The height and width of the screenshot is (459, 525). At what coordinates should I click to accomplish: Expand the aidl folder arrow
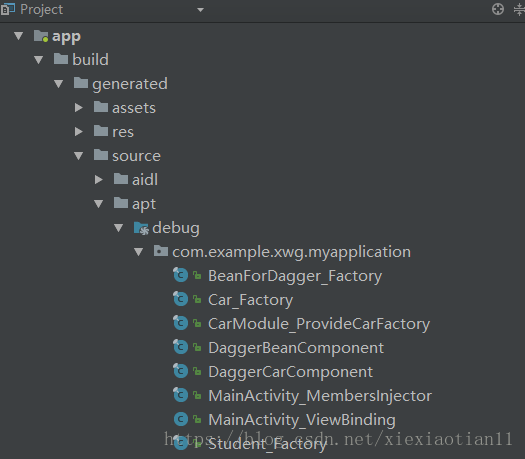tap(98, 179)
